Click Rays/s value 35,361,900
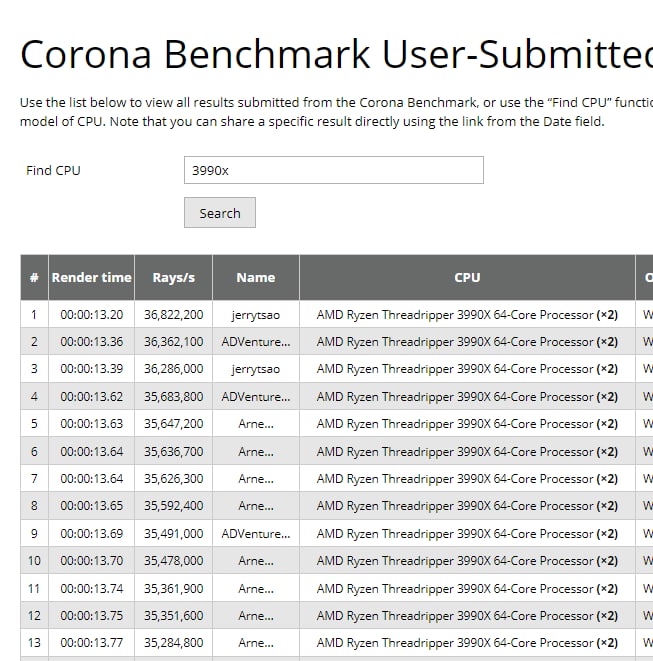This screenshot has width=653, height=661. coord(173,588)
